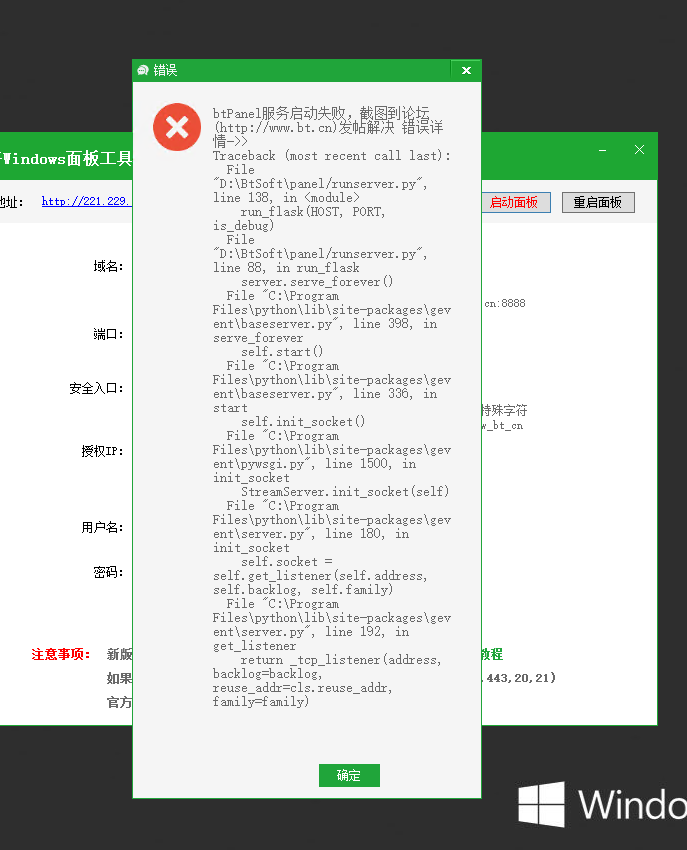This screenshot has height=850, width=687.
Task: Start the panel with the 启动面板 button
Action: [x=516, y=202]
